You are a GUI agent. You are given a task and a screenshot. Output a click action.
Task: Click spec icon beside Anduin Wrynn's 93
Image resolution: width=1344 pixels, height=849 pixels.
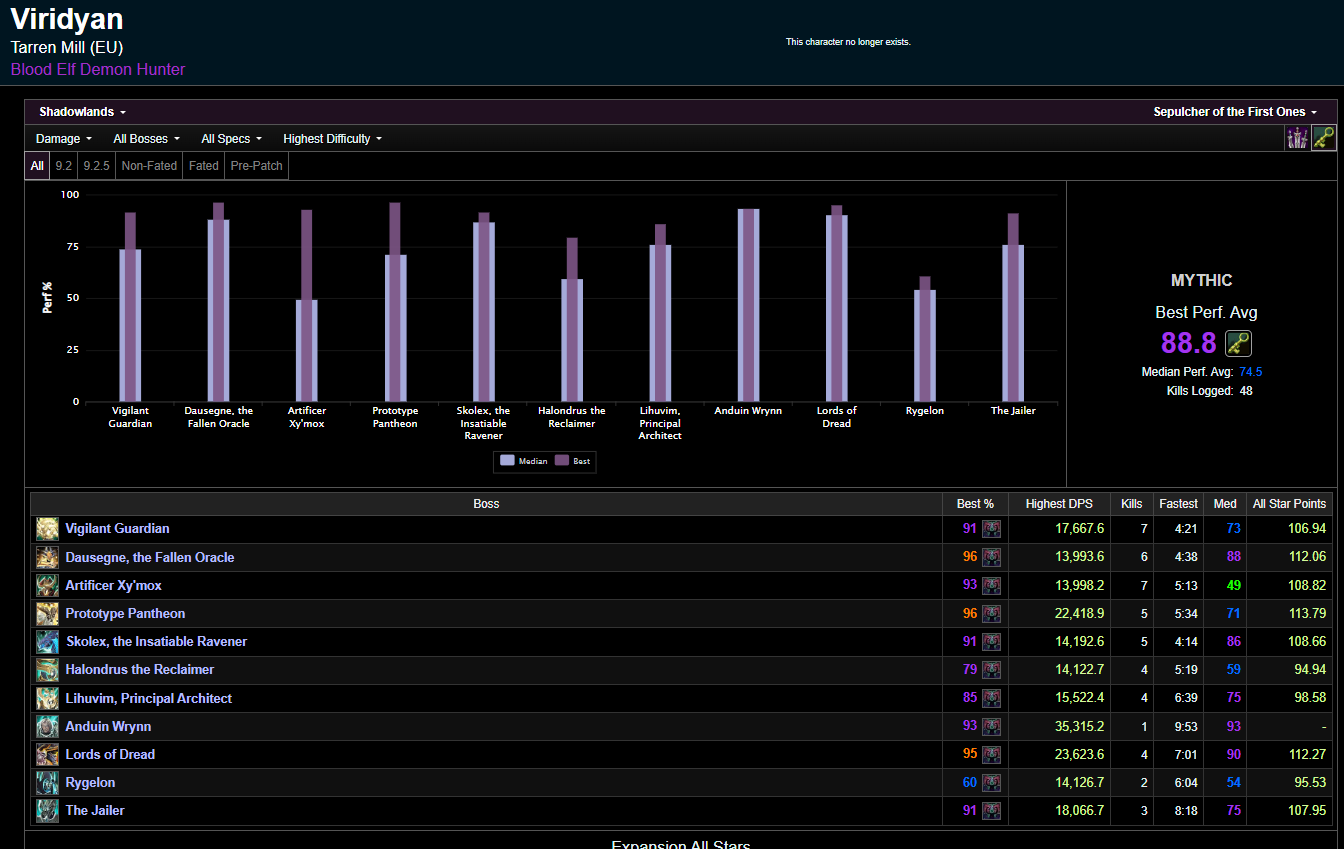click(x=991, y=726)
